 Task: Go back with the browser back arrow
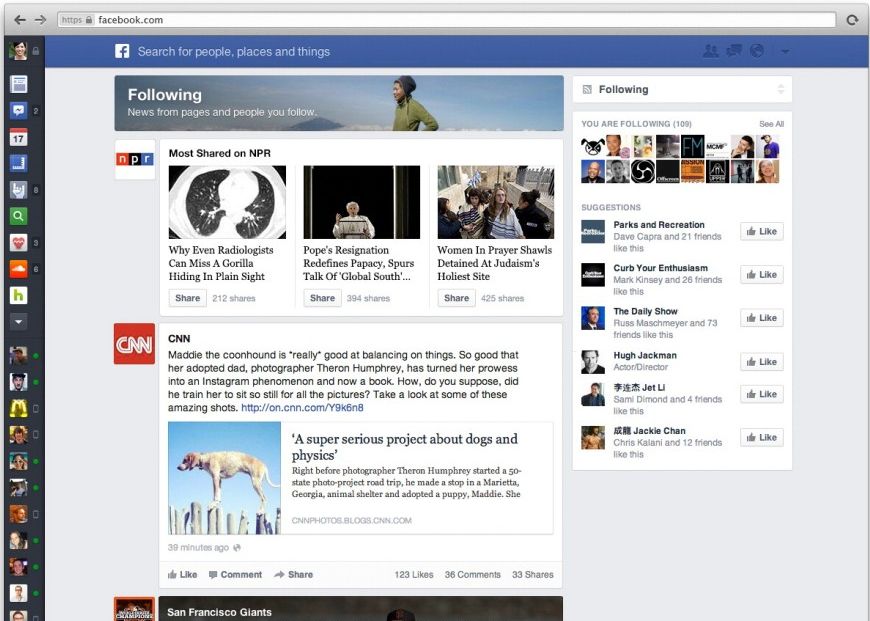(x=20, y=20)
